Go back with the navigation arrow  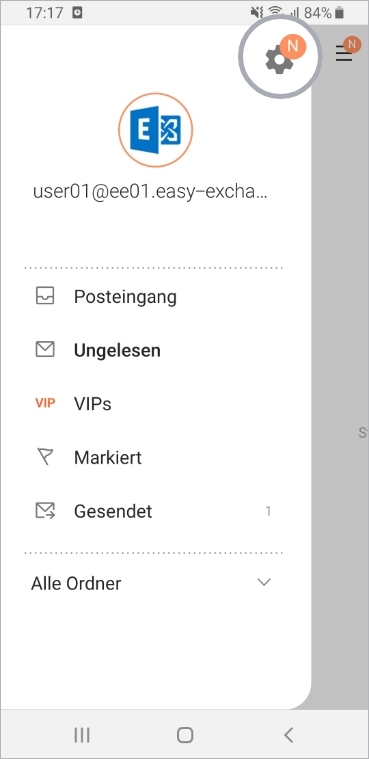(289, 735)
